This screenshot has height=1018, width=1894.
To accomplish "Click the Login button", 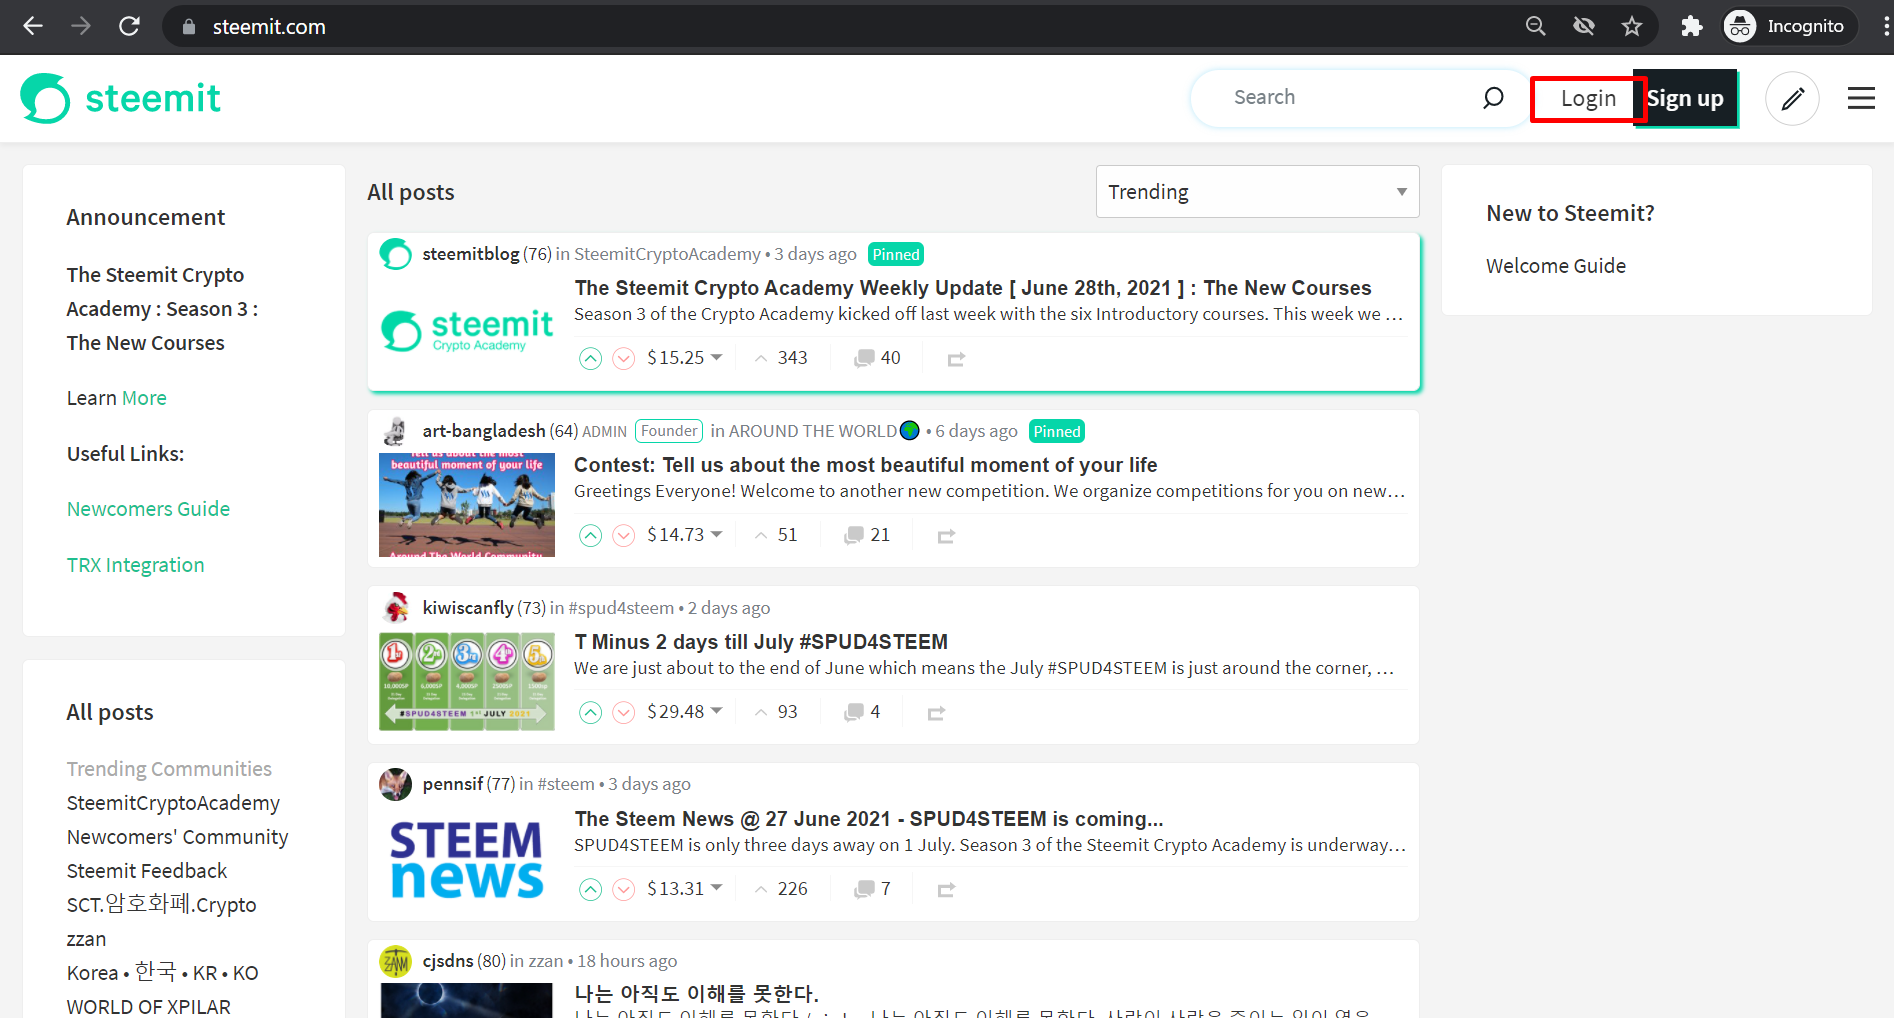I will pos(1588,98).
